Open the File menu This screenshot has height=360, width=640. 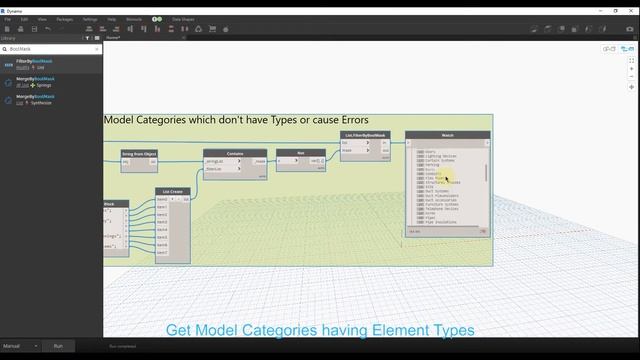pyautogui.click(x=8, y=19)
